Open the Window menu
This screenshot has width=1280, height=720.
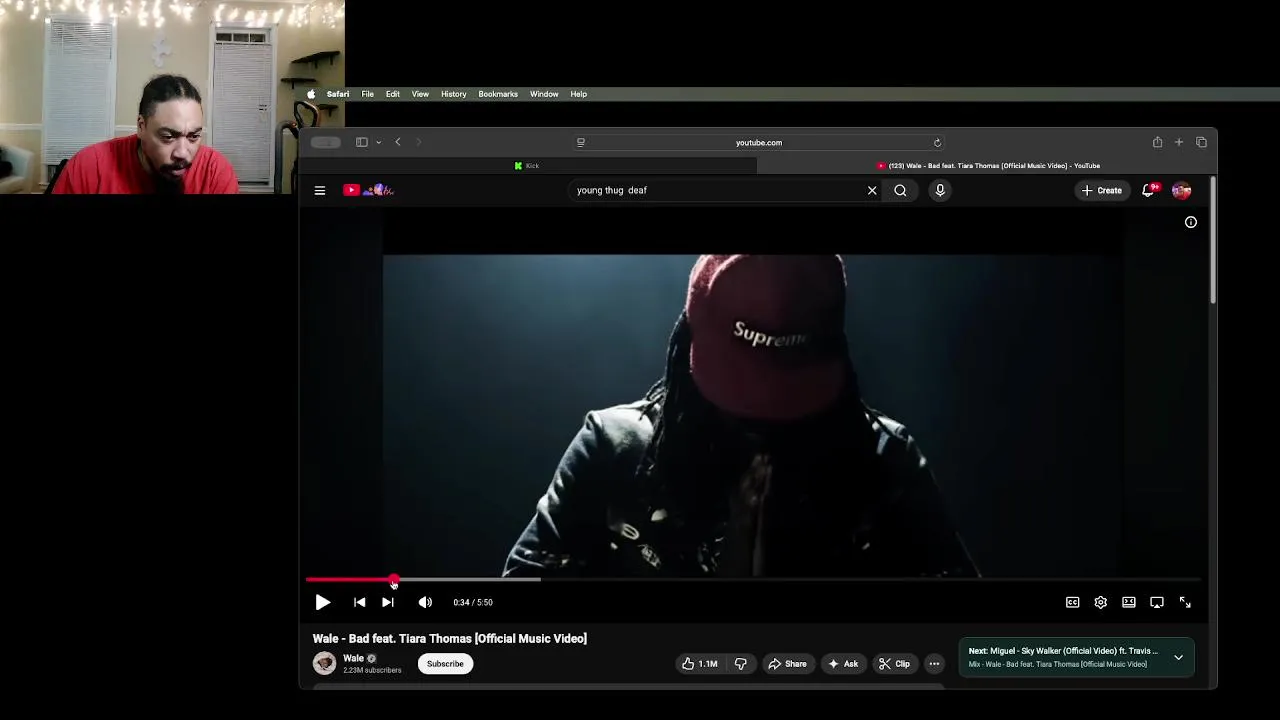(x=544, y=94)
